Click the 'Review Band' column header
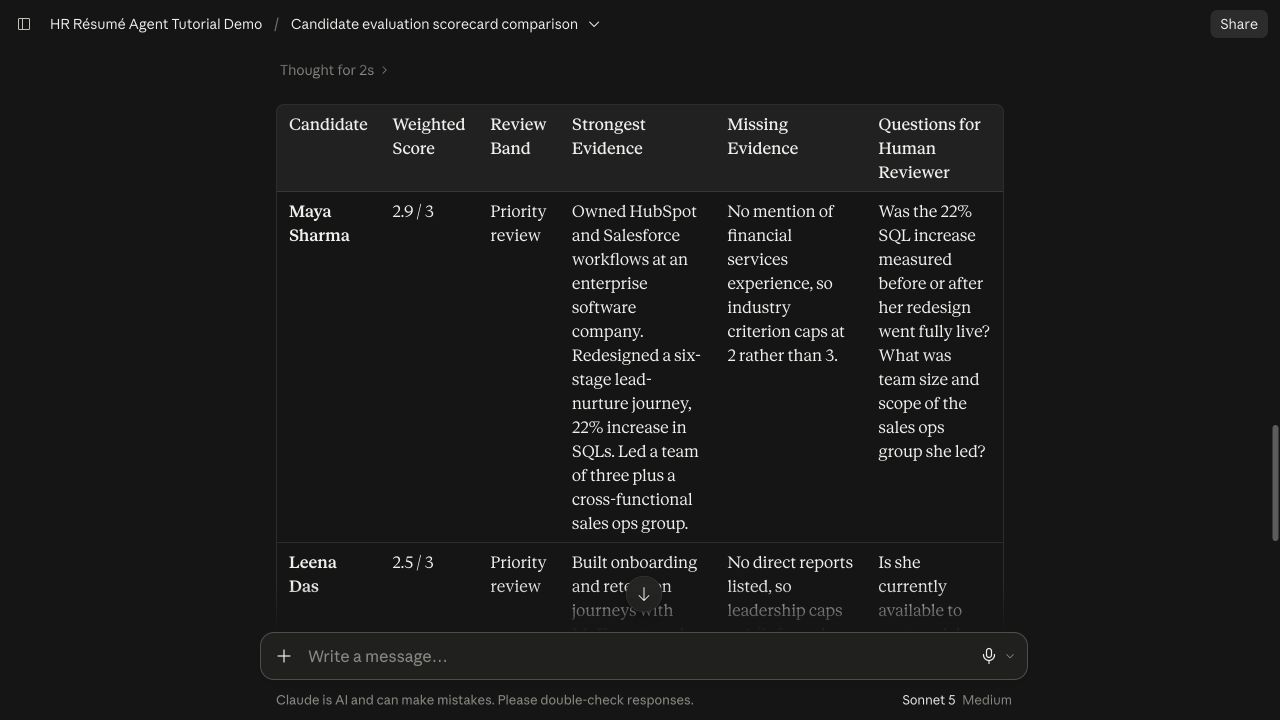Image resolution: width=1280 pixels, height=720 pixels. 518,136
